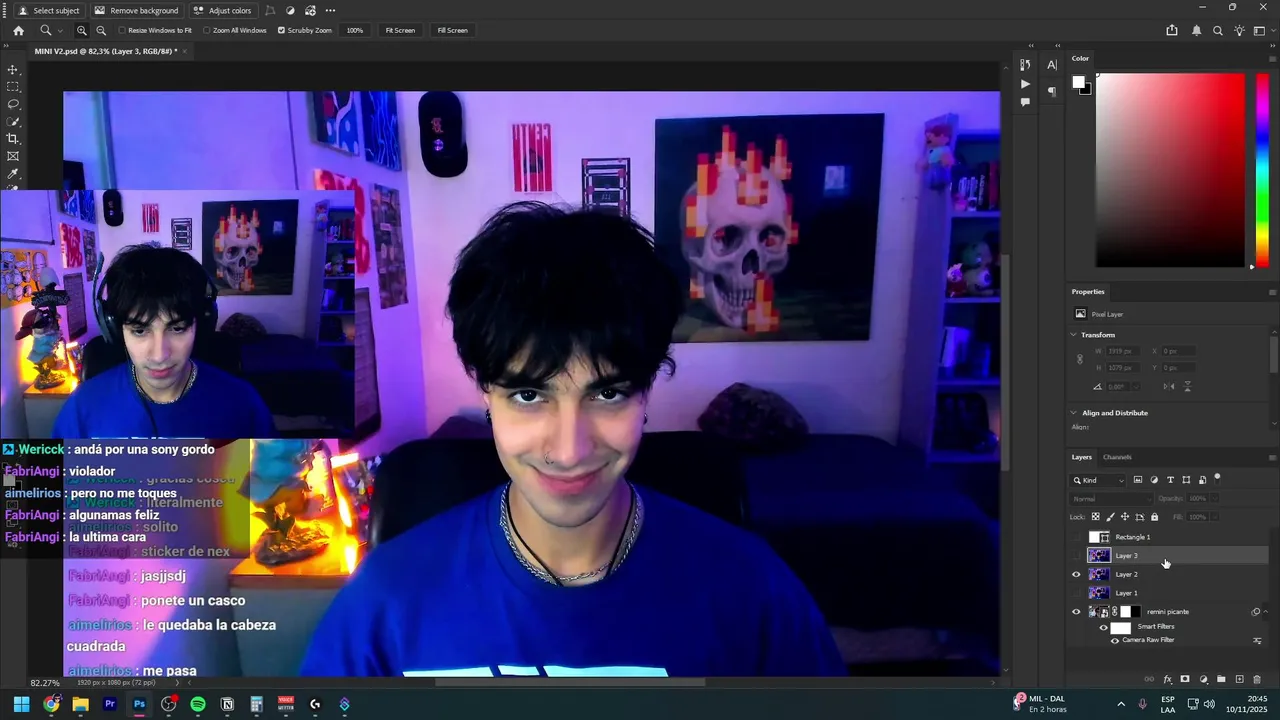Collapse Align and Distribute section
Image resolution: width=1280 pixels, height=720 pixels.
tap(1074, 413)
